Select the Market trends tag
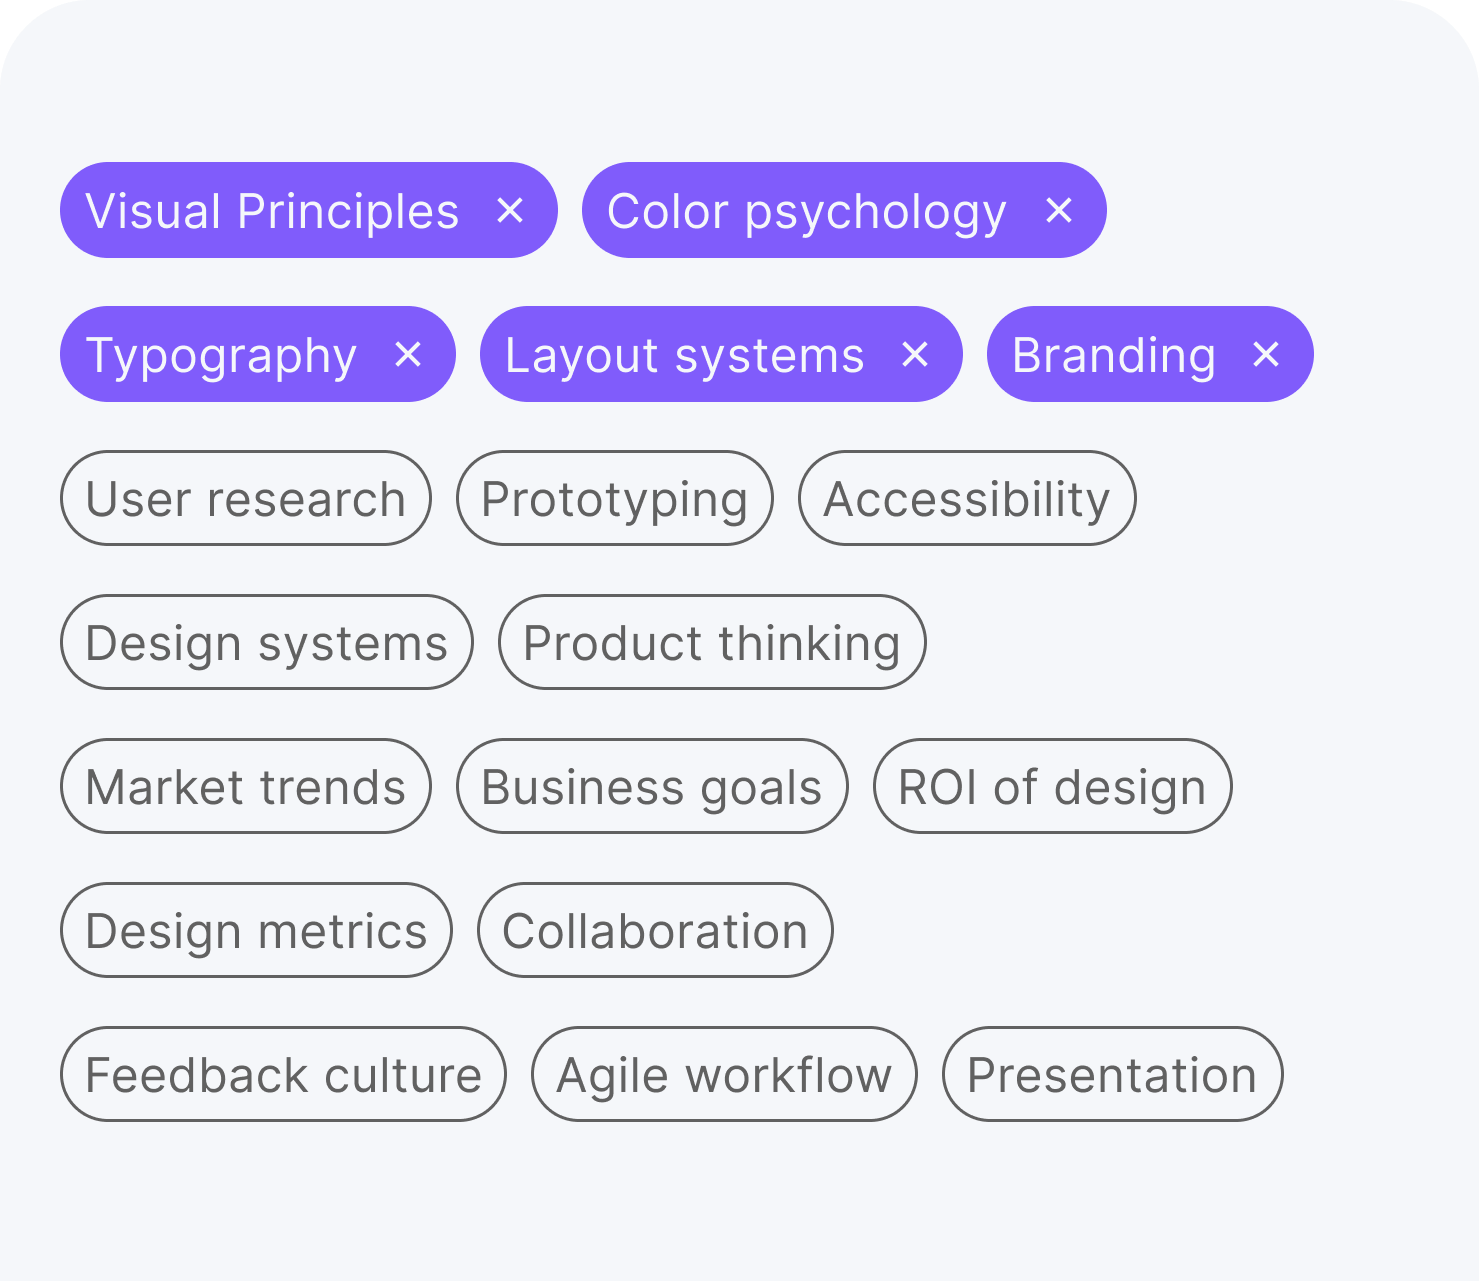 click(x=245, y=786)
